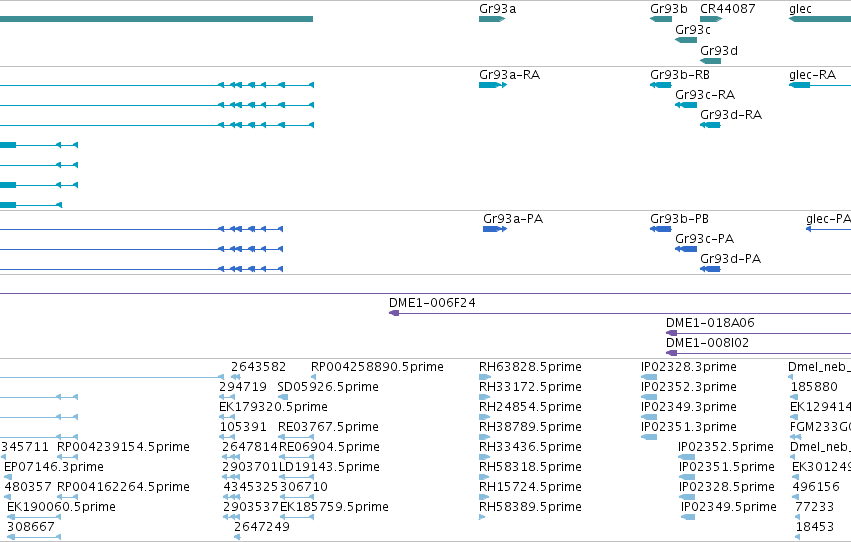Select the 345711 EST label
851x542 pixels.
[24, 447]
